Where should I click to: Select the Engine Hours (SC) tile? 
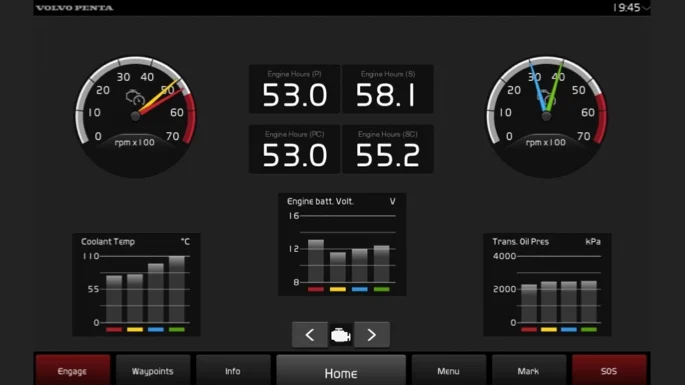[x=388, y=149]
